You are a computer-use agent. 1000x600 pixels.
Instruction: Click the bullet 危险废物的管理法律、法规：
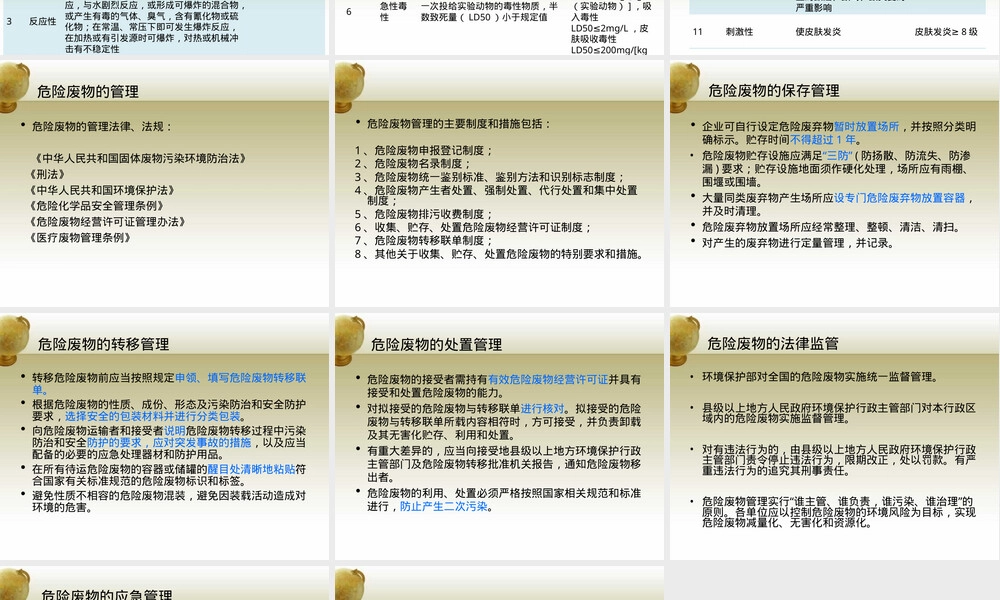(102, 126)
